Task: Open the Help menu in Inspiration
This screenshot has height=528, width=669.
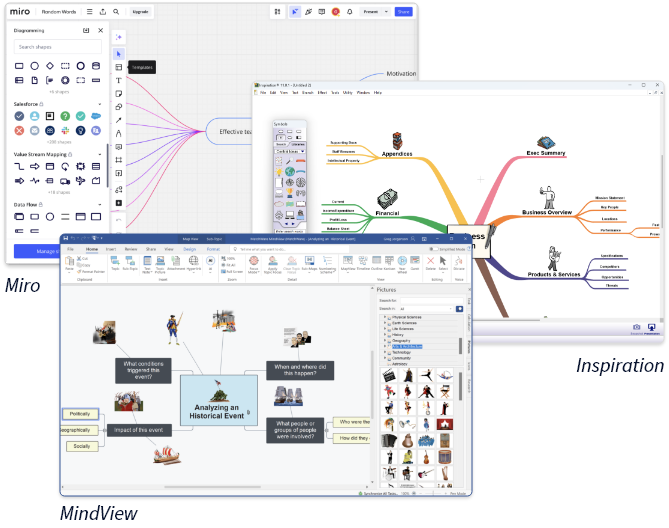Action: 378,93
